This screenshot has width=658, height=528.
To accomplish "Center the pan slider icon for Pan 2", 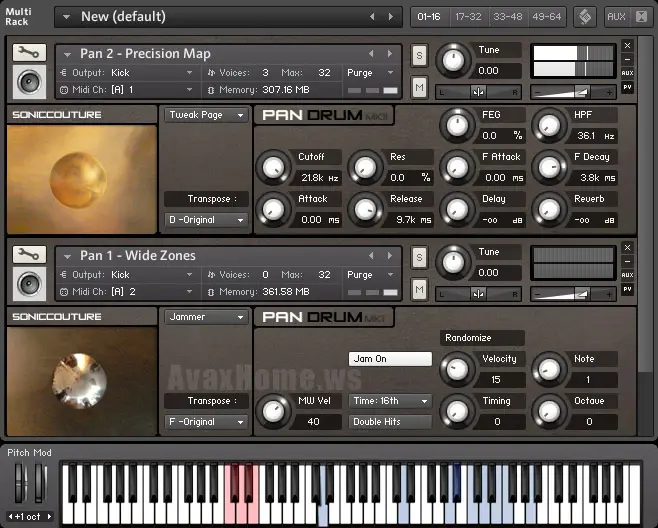I will coord(478,92).
